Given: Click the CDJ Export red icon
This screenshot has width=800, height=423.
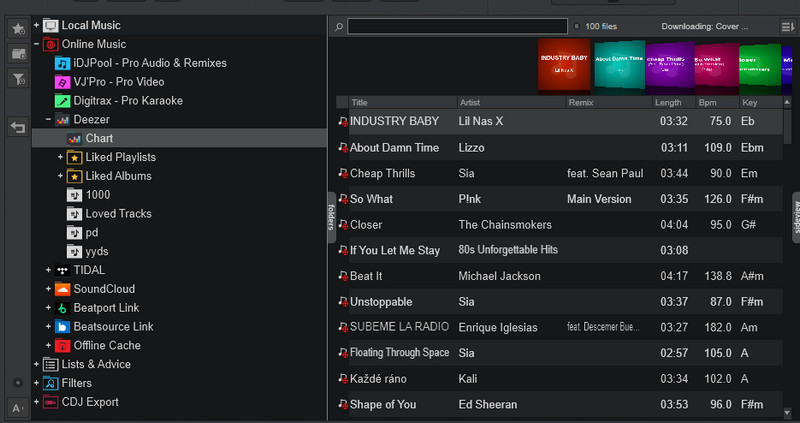Looking at the screenshot, I should click(50, 402).
